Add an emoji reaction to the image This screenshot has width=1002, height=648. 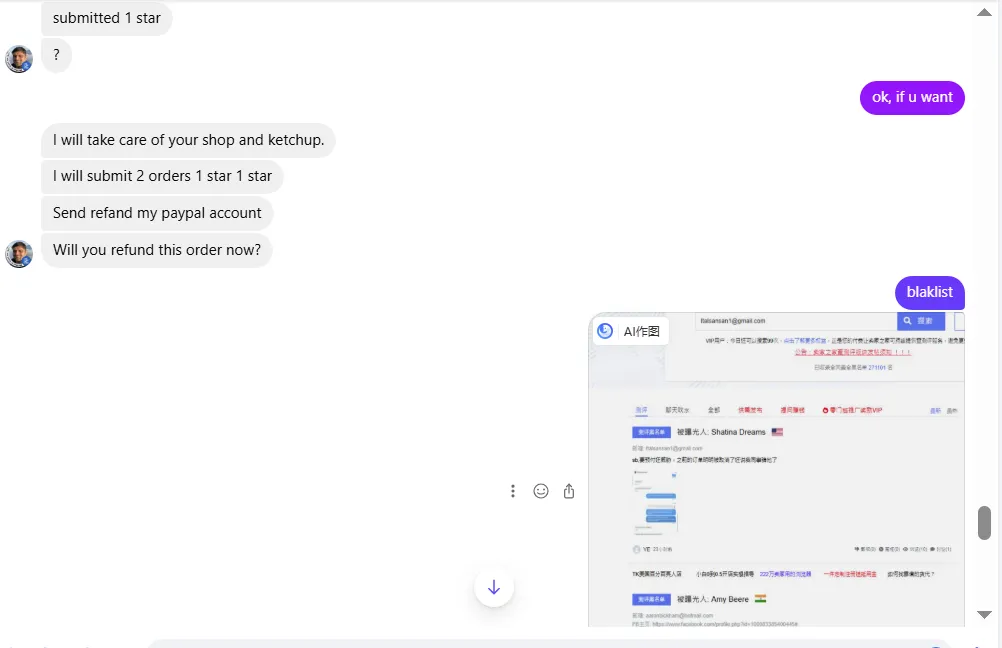[541, 491]
